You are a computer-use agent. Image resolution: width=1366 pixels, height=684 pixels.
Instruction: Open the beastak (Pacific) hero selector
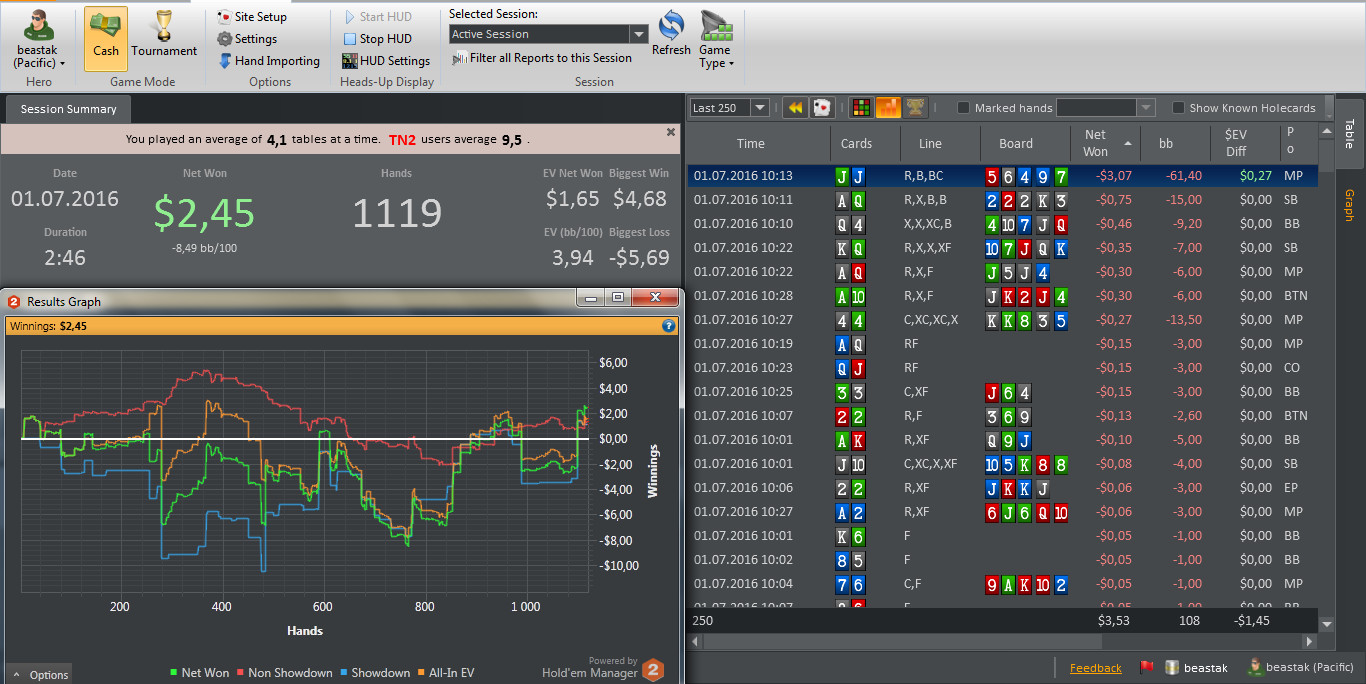pyautogui.click(x=39, y=39)
